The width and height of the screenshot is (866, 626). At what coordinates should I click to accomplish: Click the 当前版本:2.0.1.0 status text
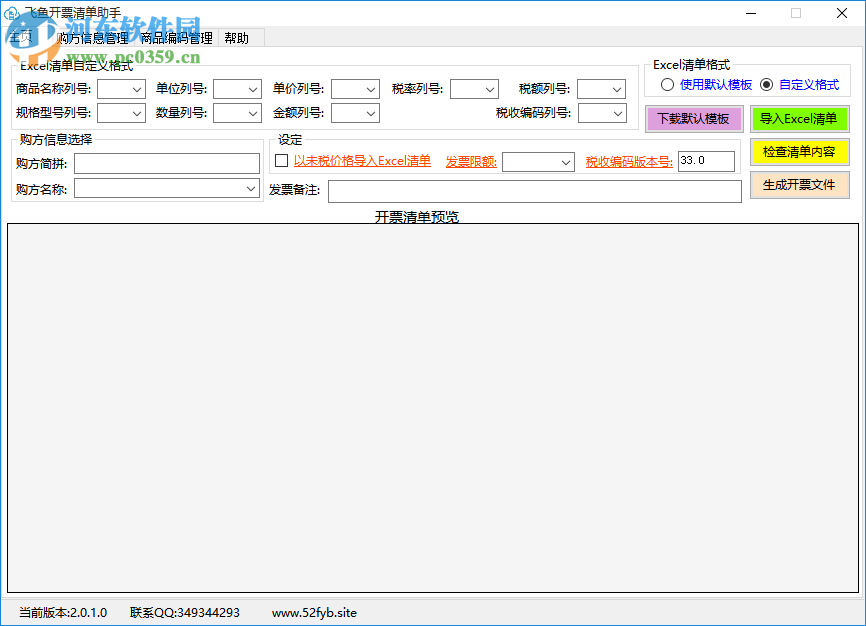click(63, 613)
